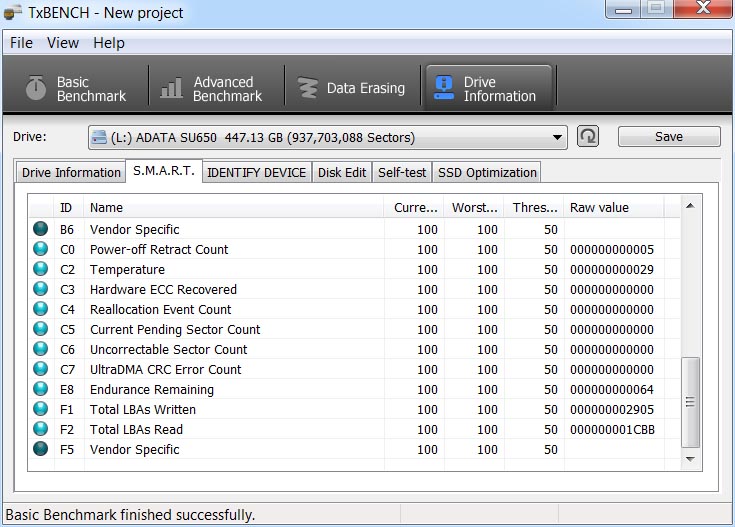Click status icon for F5 Vendor Specific

point(41,449)
